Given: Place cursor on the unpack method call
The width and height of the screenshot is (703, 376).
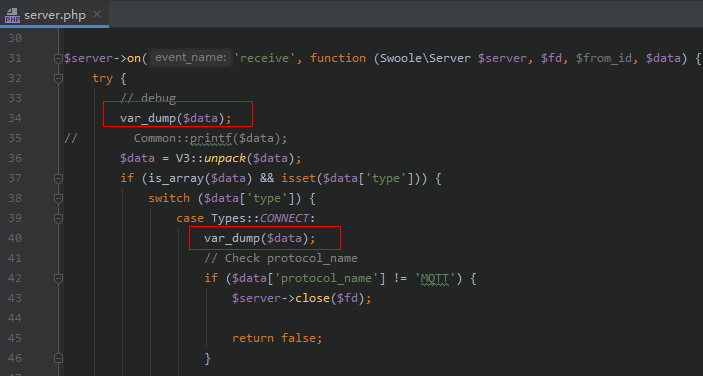Looking at the screenshot, I should 225,158.
